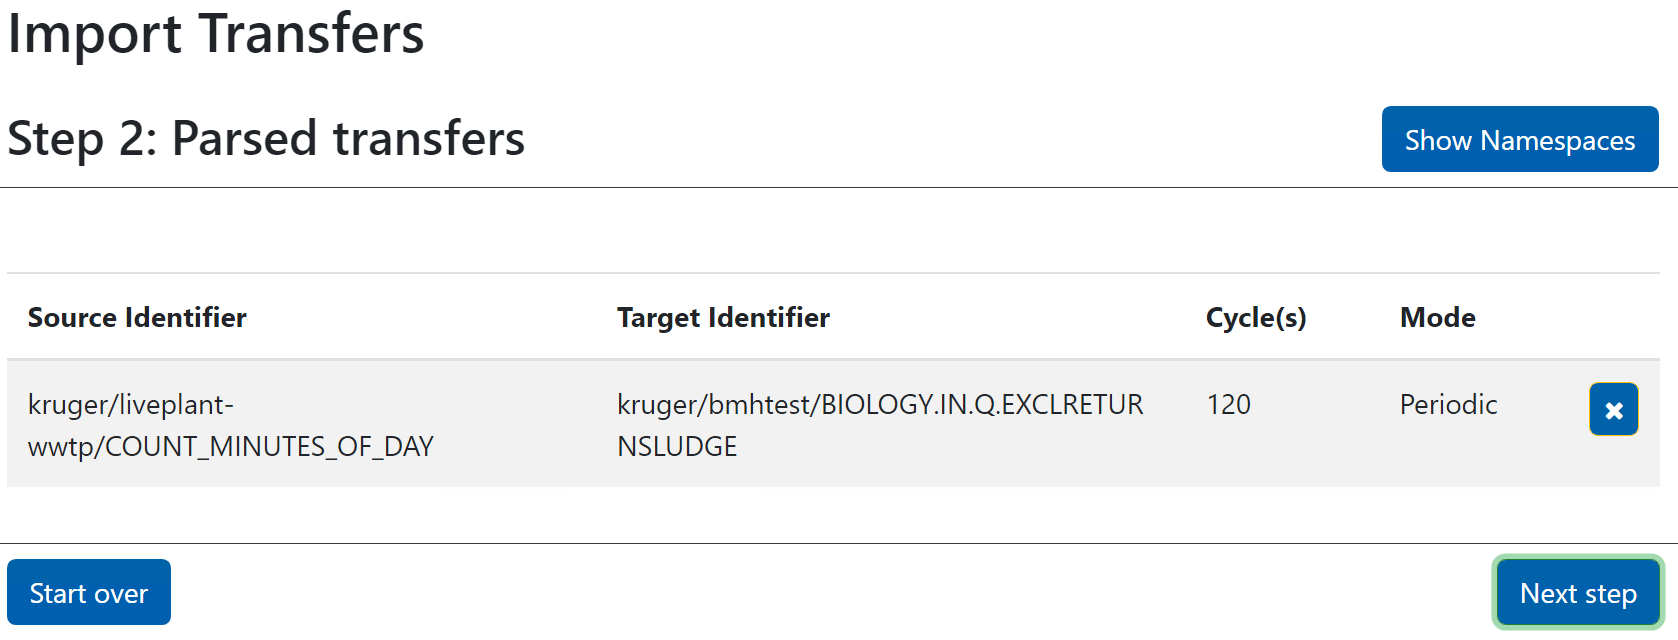Click the word Parsed in the step heading
1678x640 pixels.
pos(245,139)
